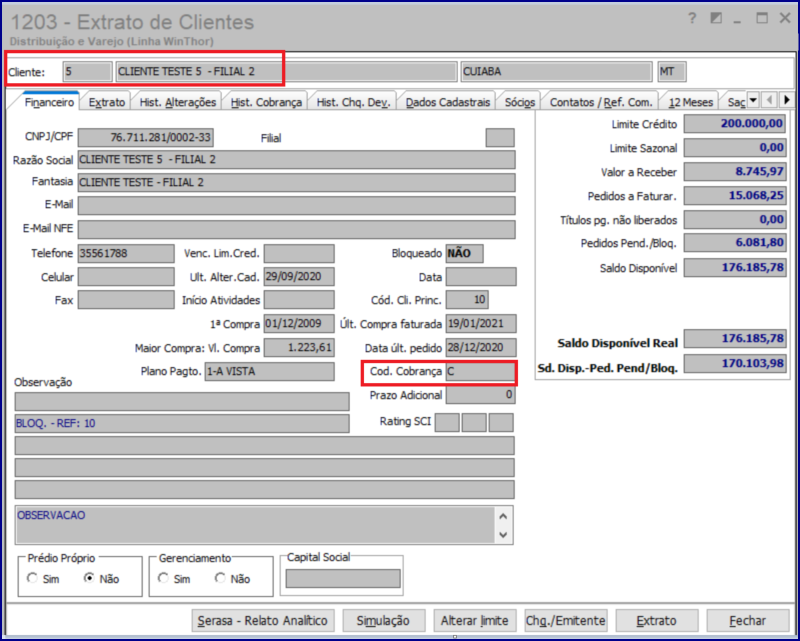Click the Pedidos Pend./Bloq. value 6.081,80
This screenshot has height=641, width=800.
[735, 242]
